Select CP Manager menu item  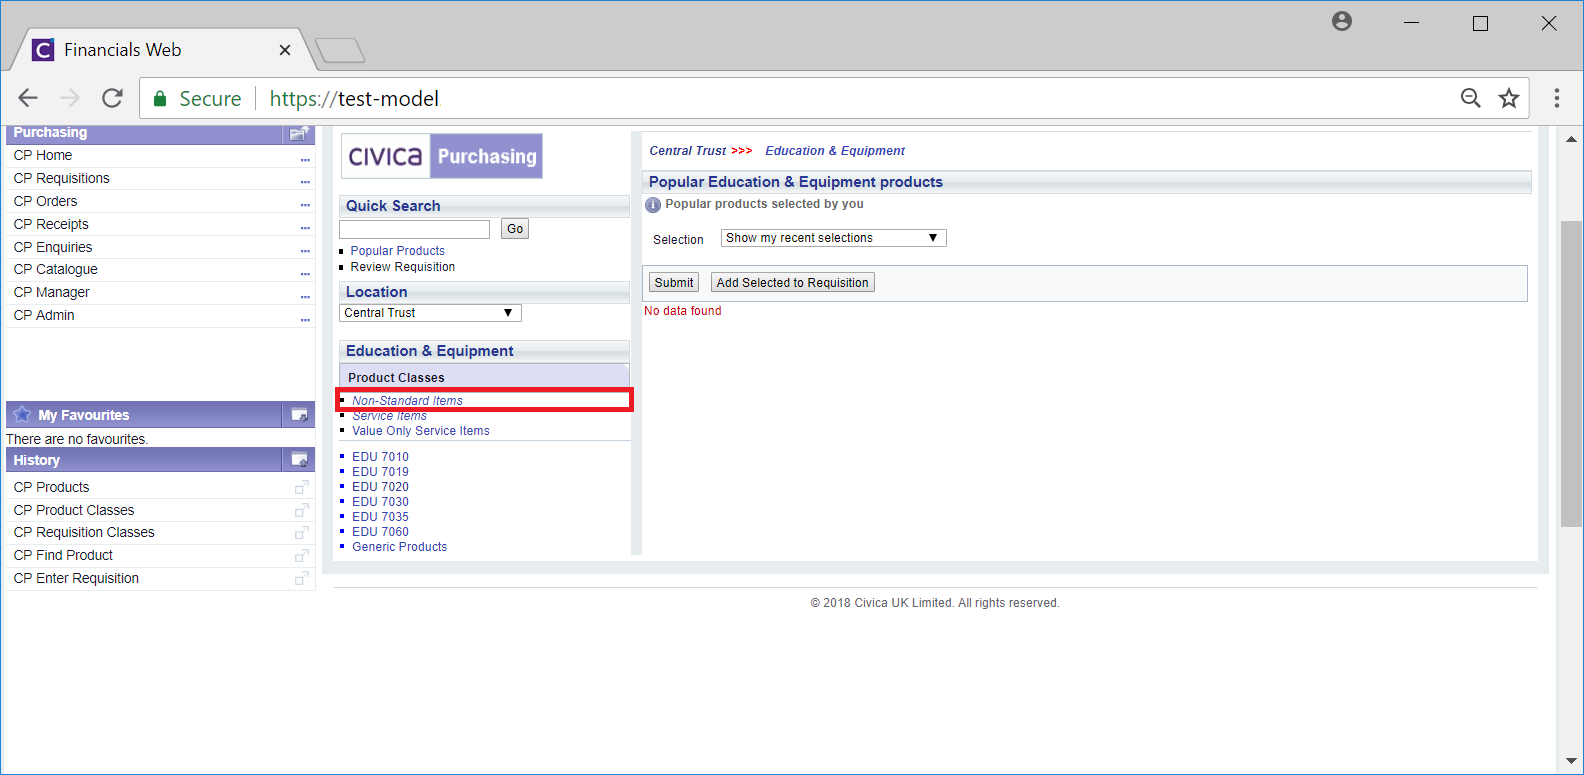tap(51, 292)
